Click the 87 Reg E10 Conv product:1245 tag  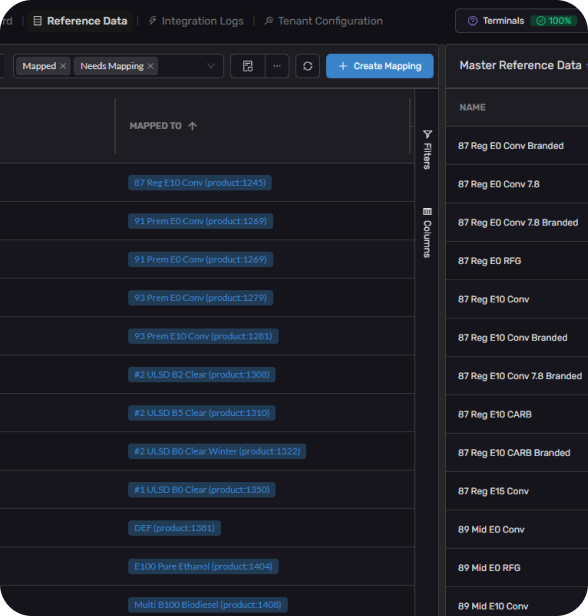200,183
